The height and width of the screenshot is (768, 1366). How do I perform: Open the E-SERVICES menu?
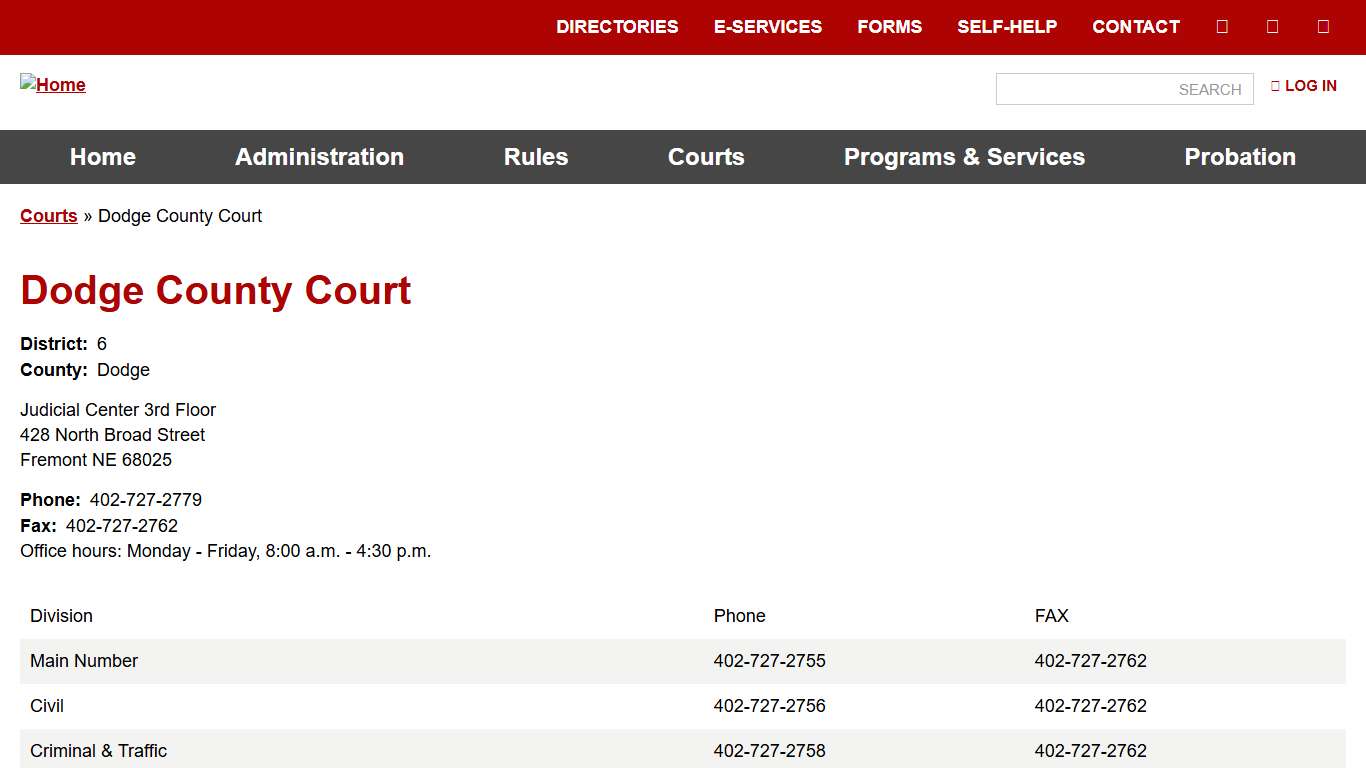click(768, 27)
